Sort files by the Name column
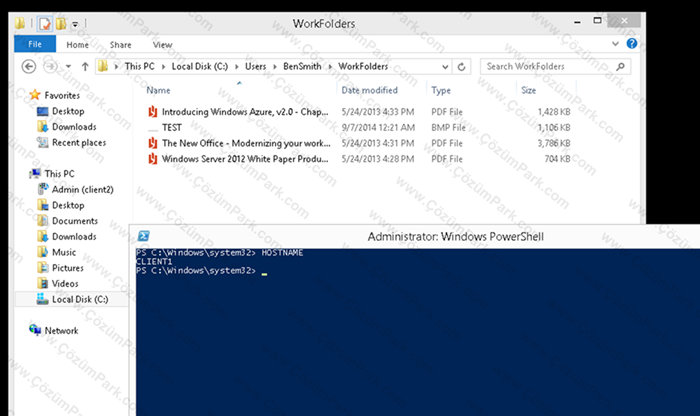Image resolution: width=700 pixels, height=416 pixels. click(158, 90)
